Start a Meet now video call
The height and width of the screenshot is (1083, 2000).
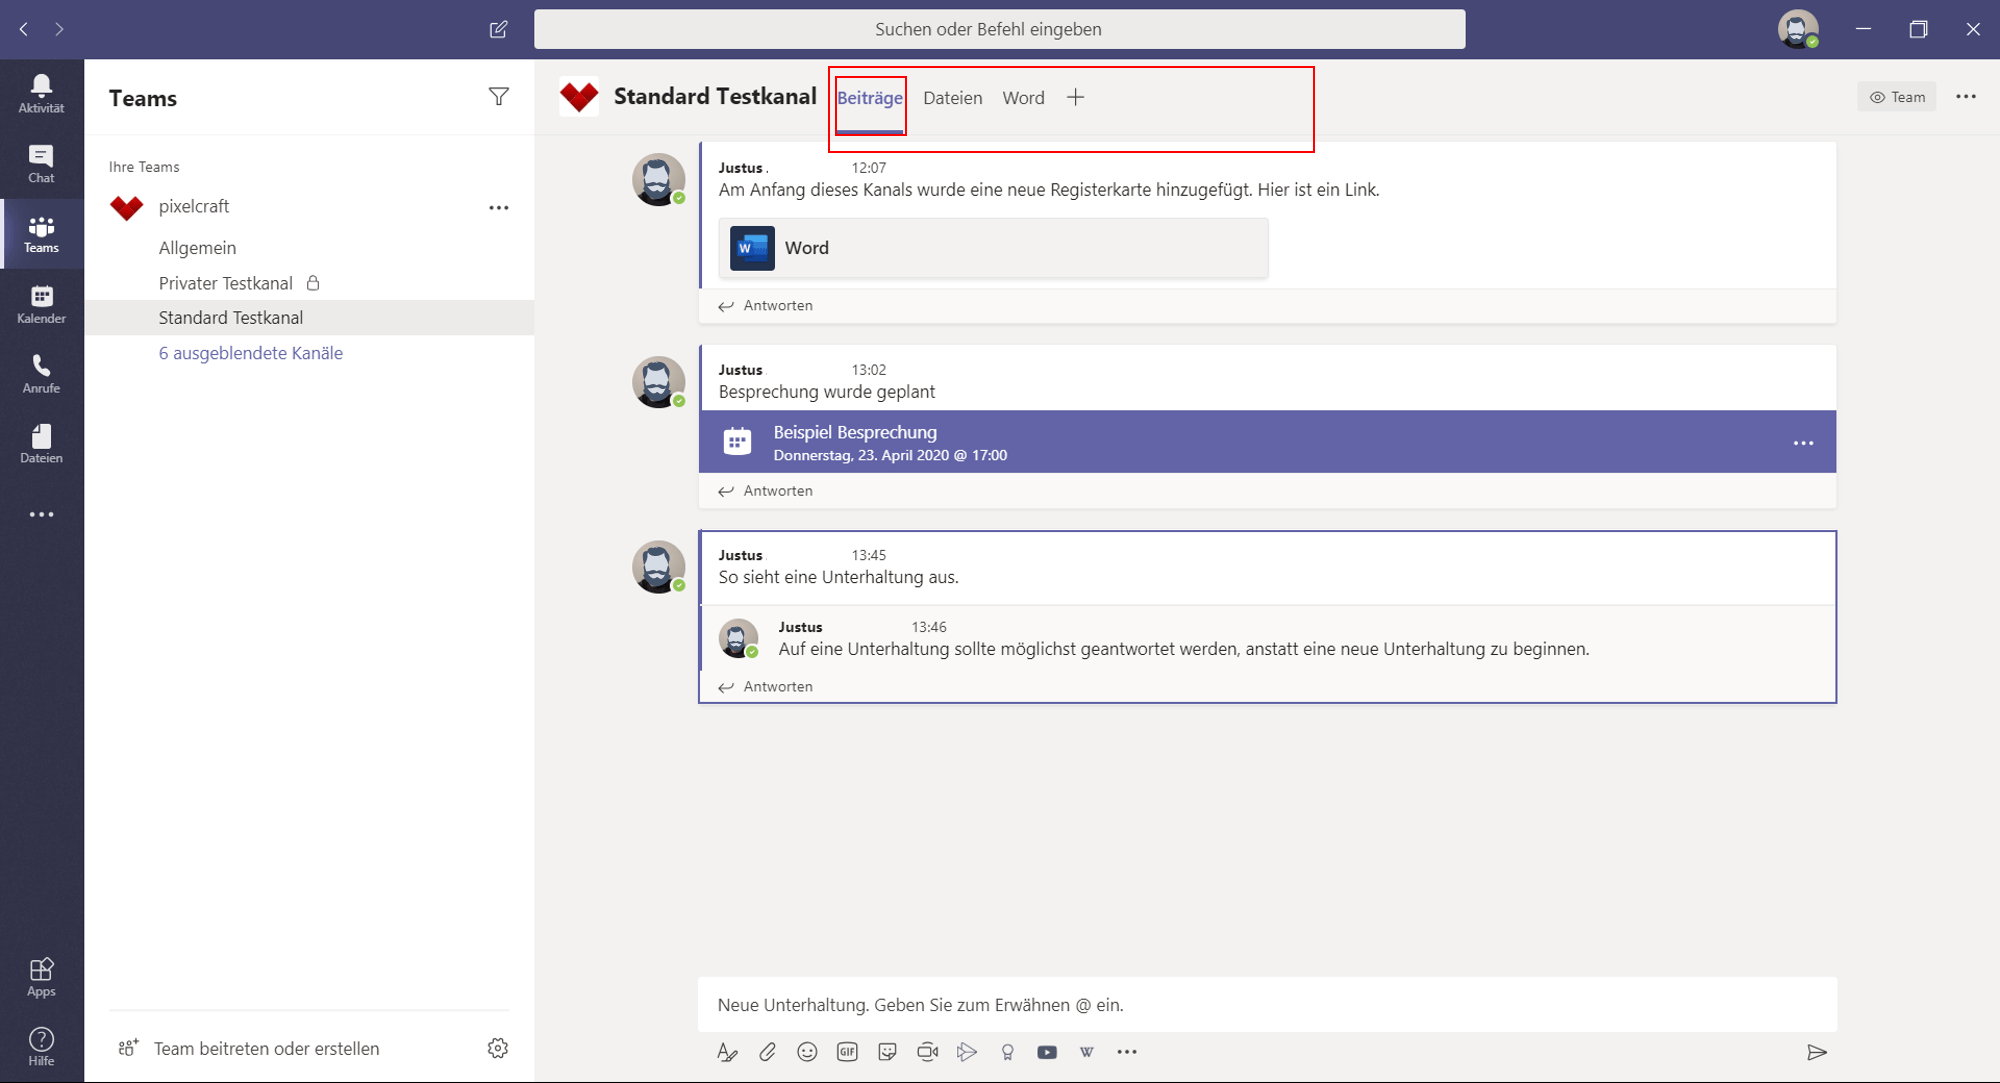point(927,1052)
